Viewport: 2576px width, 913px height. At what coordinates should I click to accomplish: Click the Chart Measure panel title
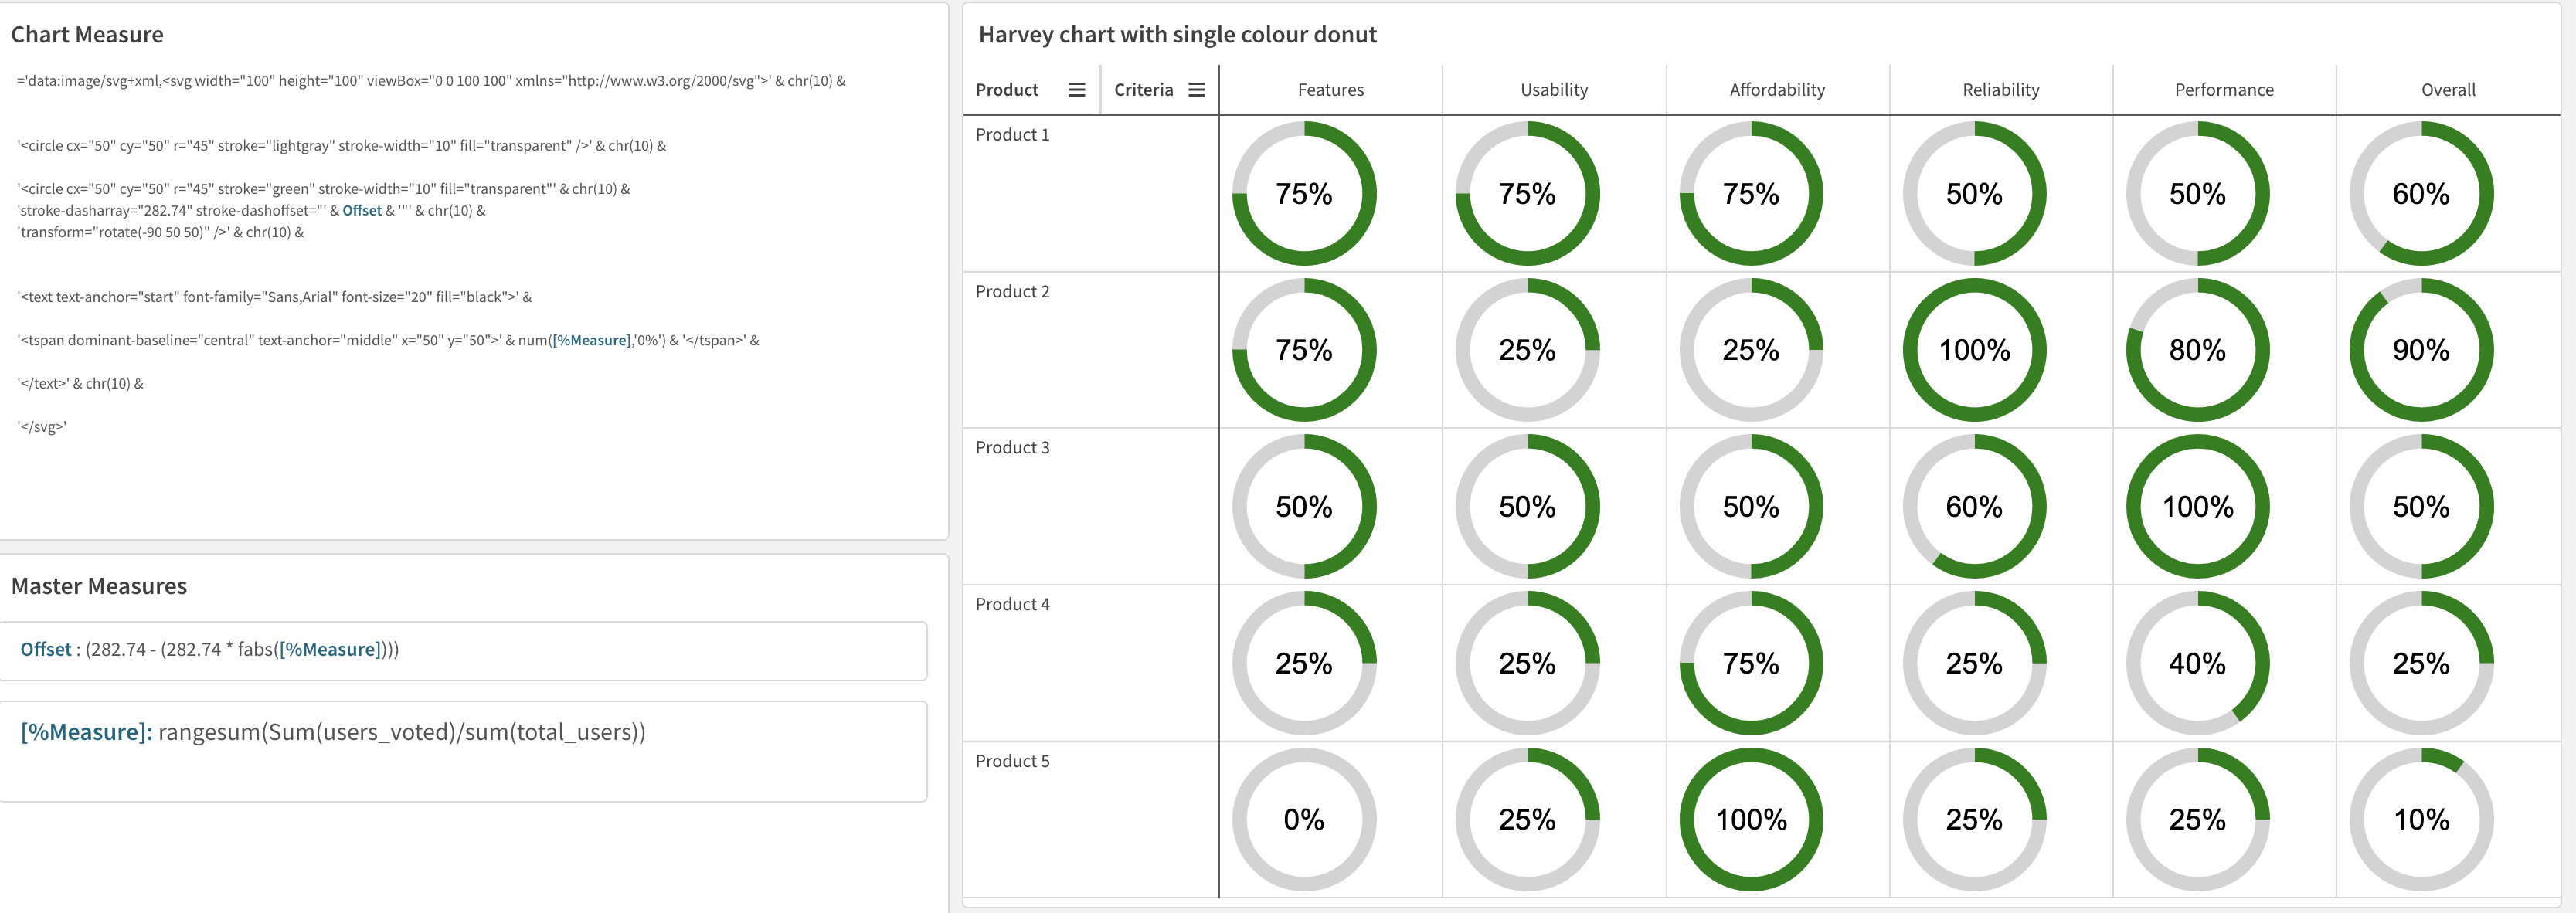point(87,34)
